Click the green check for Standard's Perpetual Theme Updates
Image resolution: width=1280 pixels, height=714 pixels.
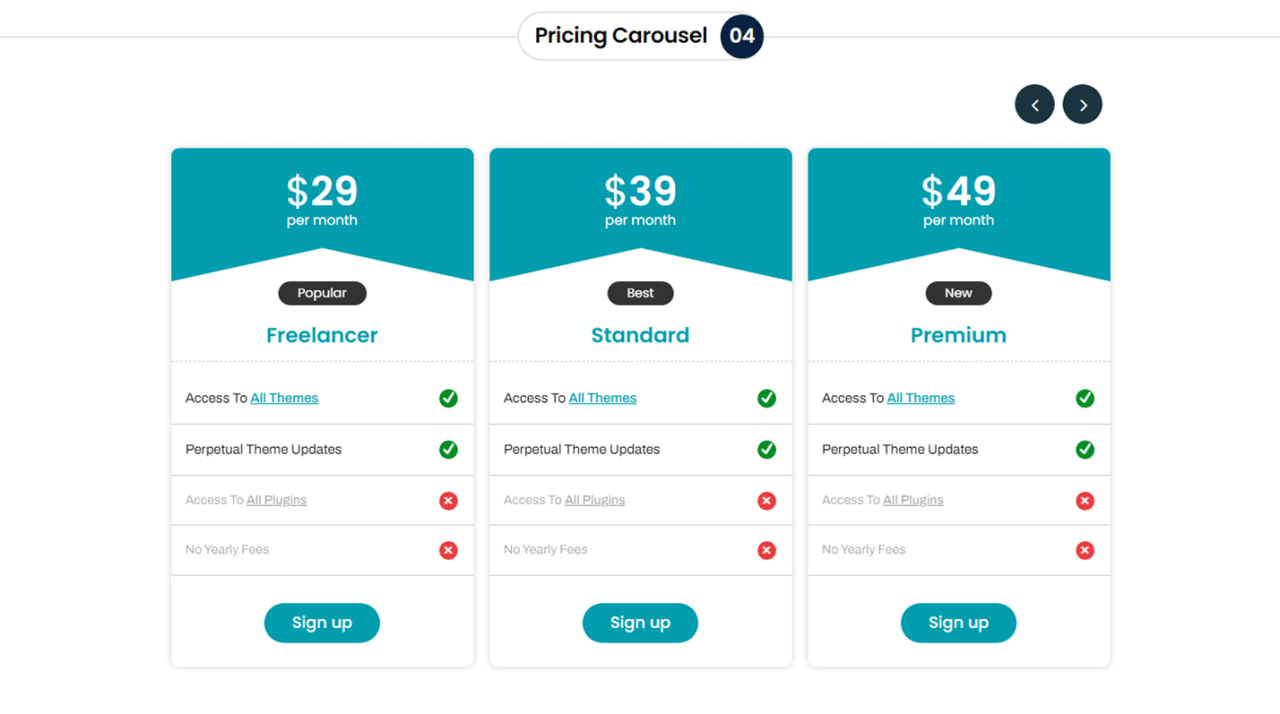tap(766, 449)
